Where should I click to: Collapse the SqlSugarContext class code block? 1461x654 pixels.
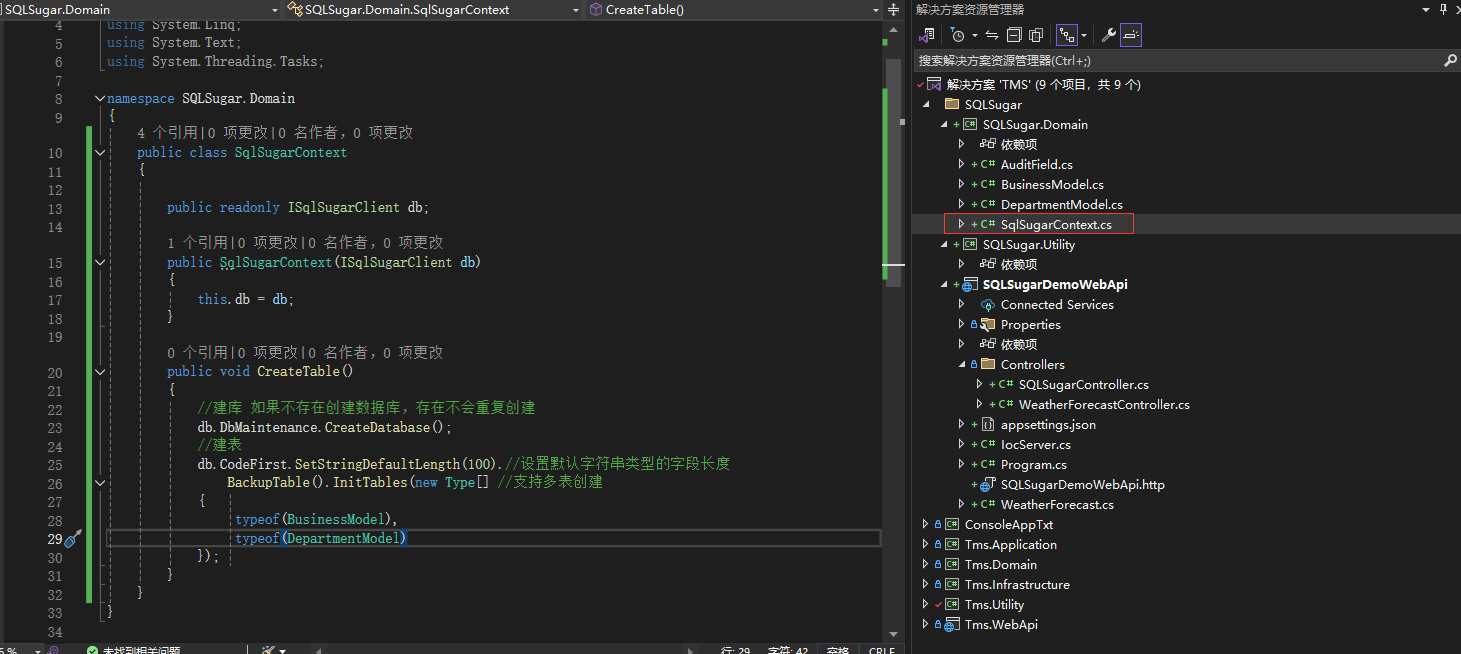[99, 153]
